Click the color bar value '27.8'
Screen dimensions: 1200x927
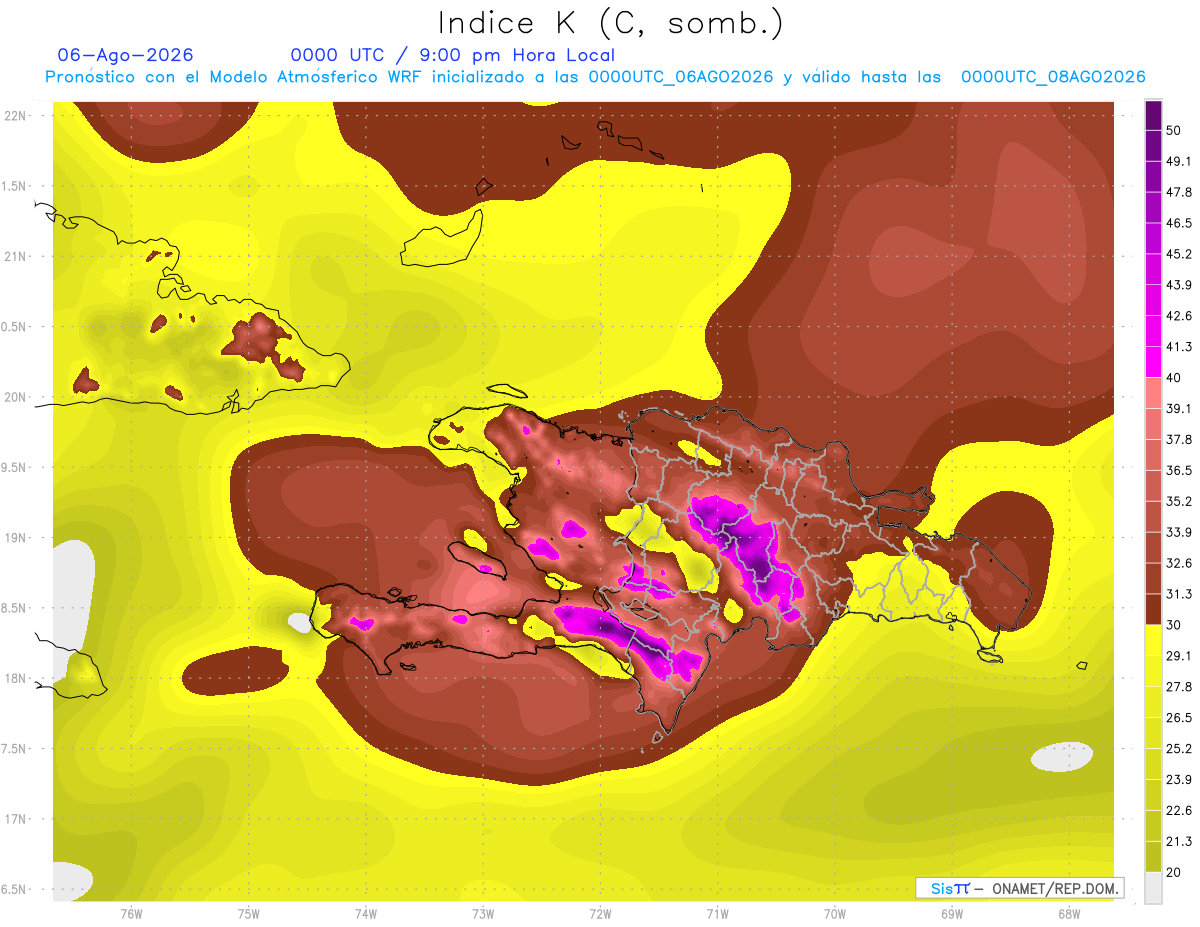coord(1178,687)
